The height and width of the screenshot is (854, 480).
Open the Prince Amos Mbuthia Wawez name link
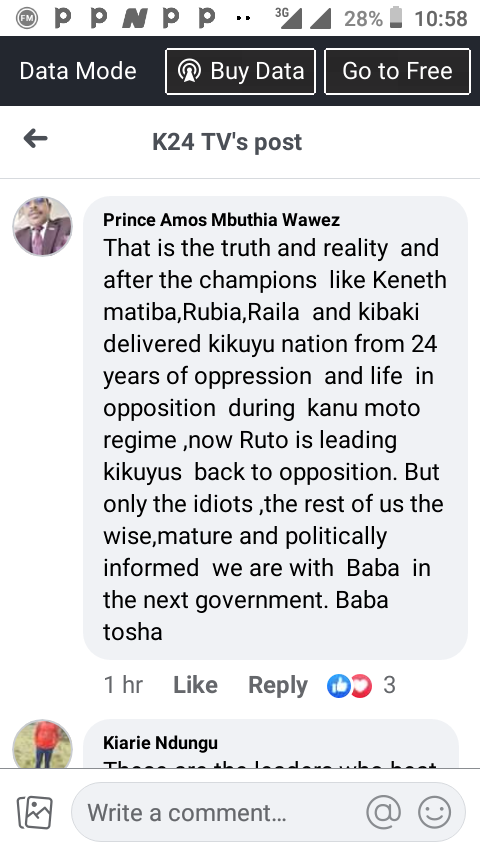coord(221,219)
